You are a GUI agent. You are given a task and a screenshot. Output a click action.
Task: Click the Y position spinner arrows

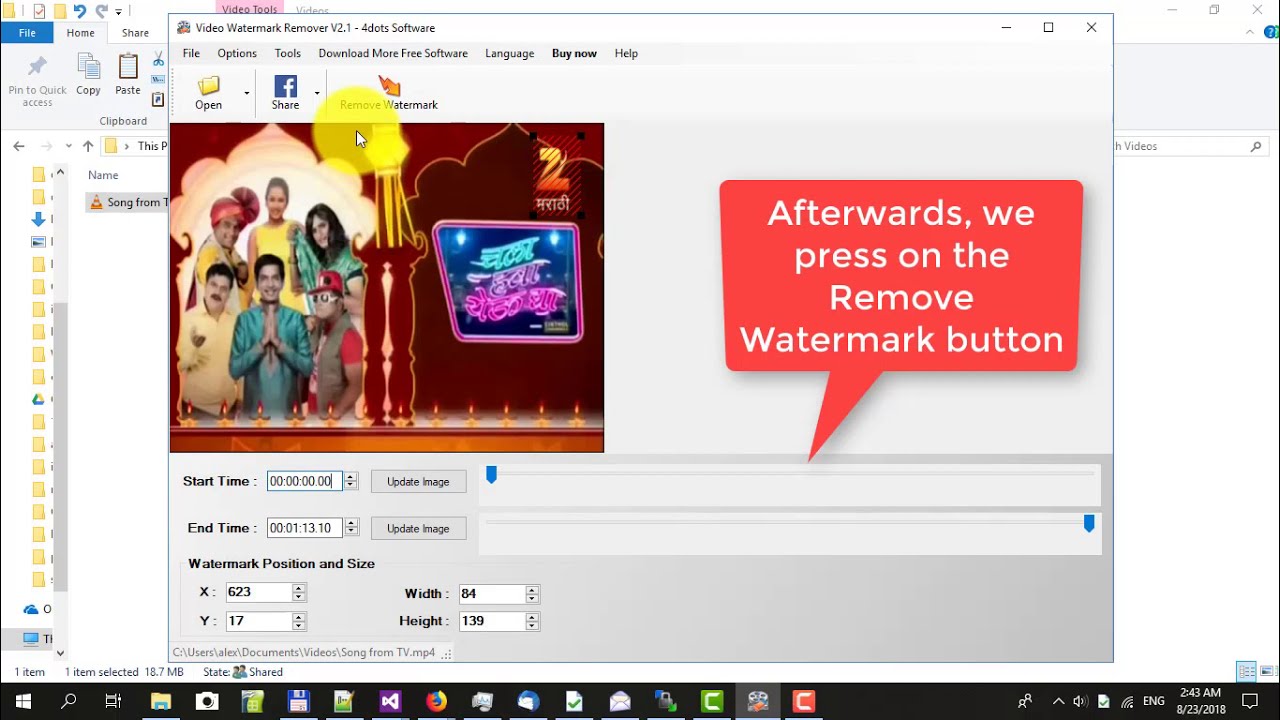click(298, 621)
